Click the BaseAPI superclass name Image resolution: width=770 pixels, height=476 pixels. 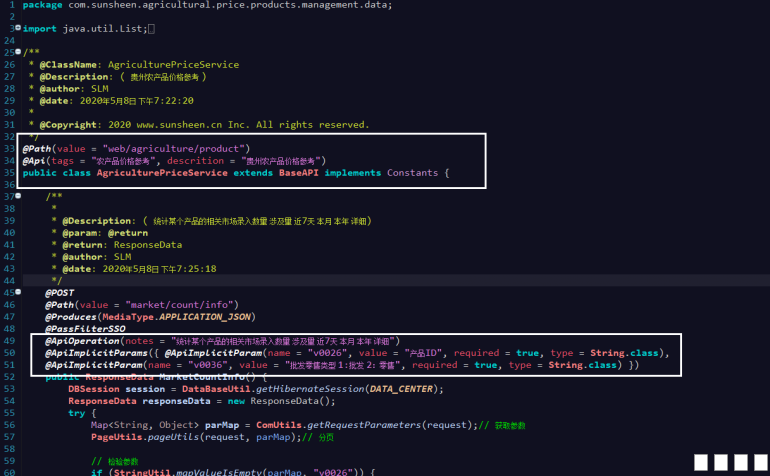click(x=290, y=173)
